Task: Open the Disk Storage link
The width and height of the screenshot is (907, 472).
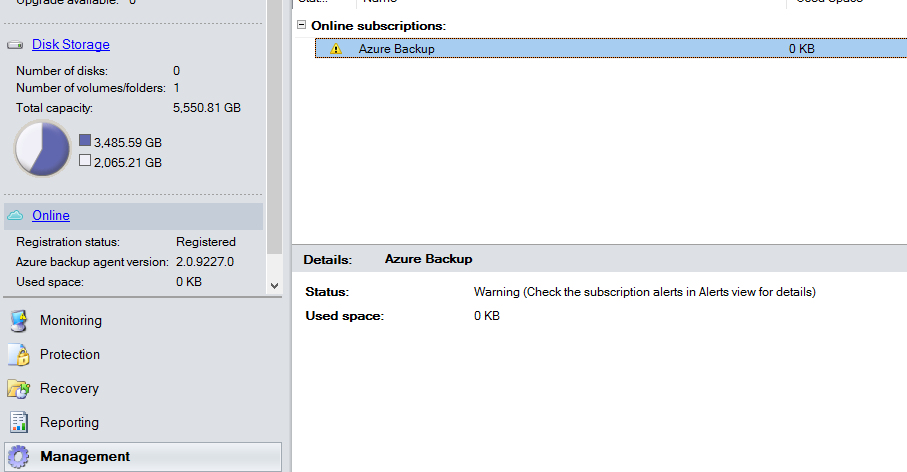Action: (x=71, y=45)
